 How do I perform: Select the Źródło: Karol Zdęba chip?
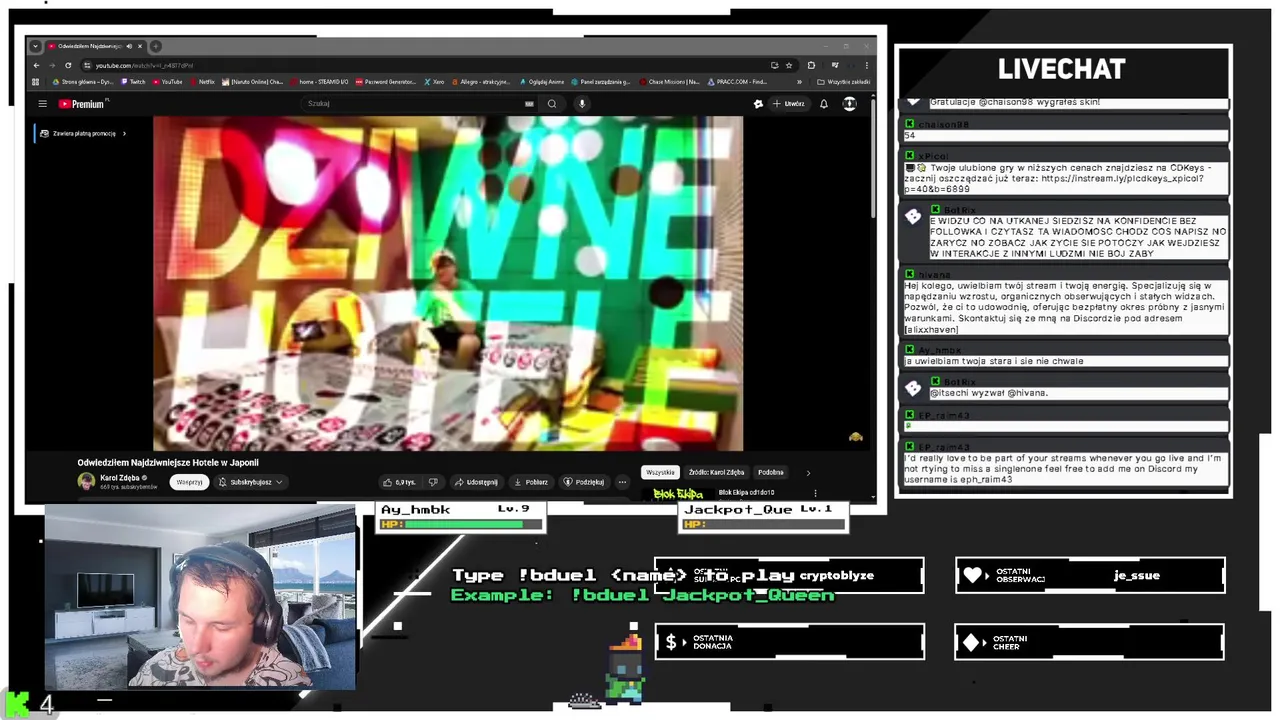pos(717,472)
